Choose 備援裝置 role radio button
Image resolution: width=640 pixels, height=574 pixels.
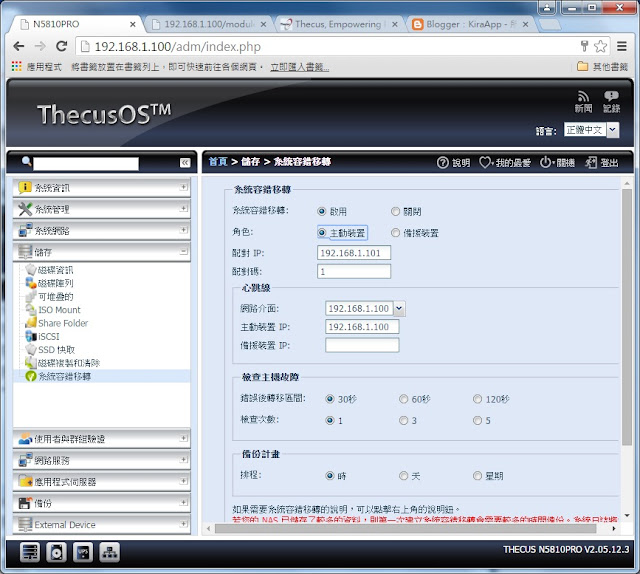tap(395, 232)
